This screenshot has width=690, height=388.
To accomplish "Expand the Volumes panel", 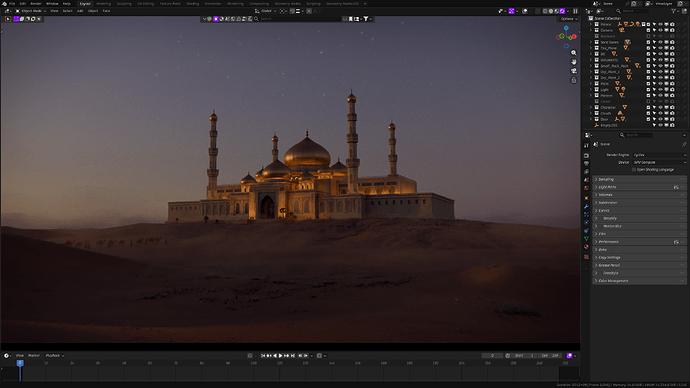I will [639, 195].
